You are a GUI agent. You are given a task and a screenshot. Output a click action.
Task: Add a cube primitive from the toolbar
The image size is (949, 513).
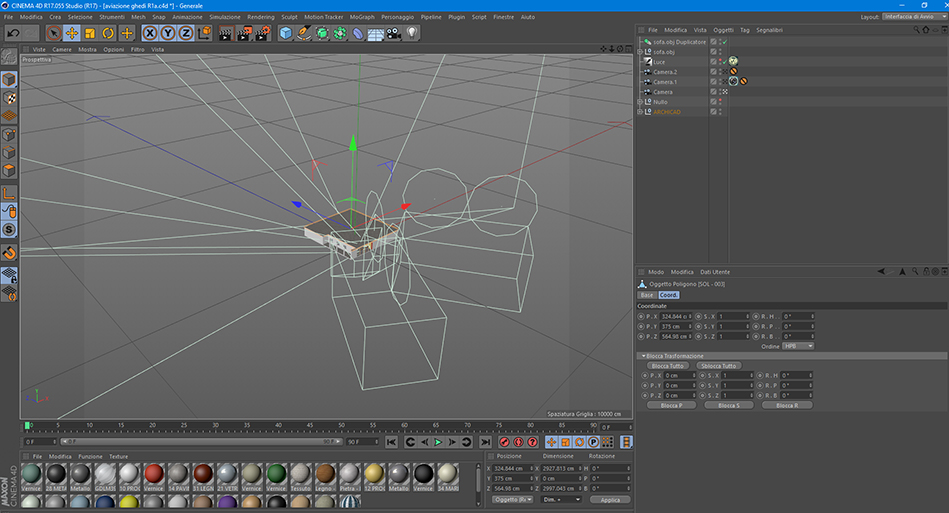coord(286,33)
